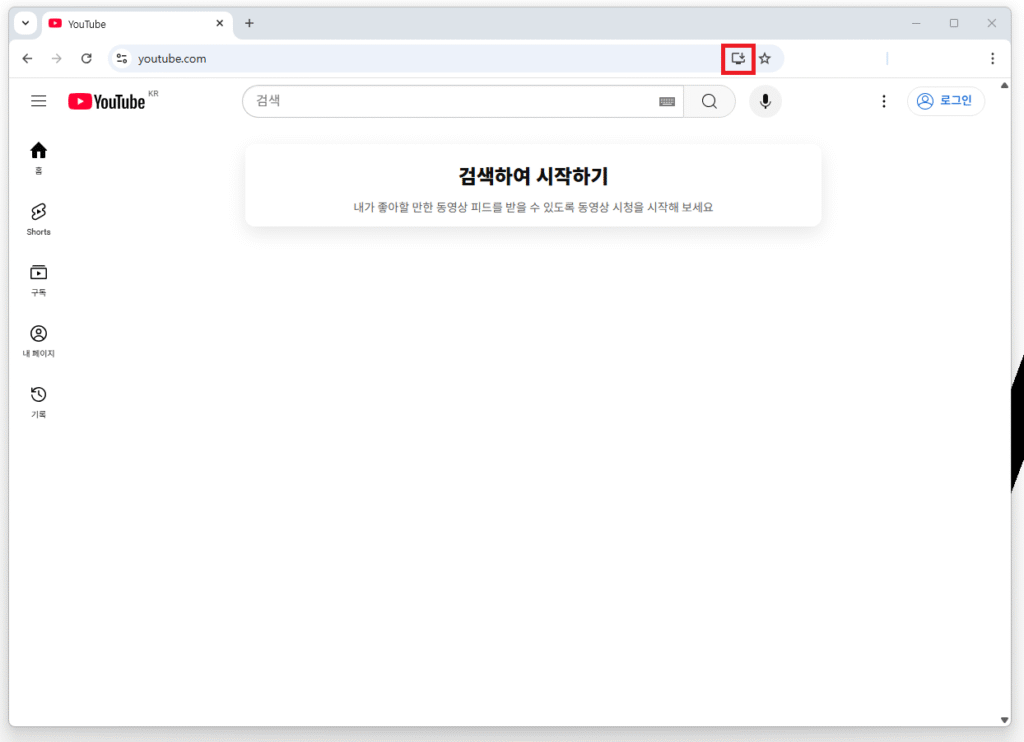Screen dimensions: 1024x742
Task: Submit search with magnifier button
Action: (x=709, y=101)
